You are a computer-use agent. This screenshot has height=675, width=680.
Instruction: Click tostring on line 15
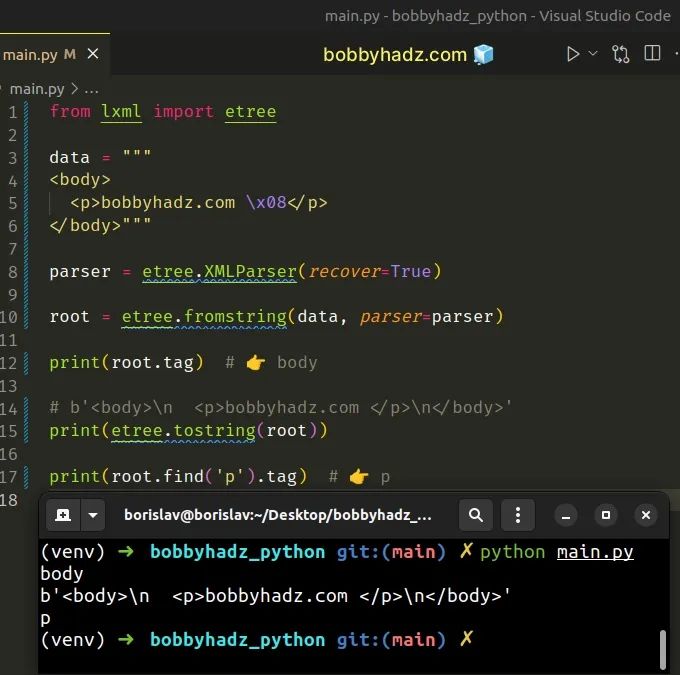coord(214,431)
